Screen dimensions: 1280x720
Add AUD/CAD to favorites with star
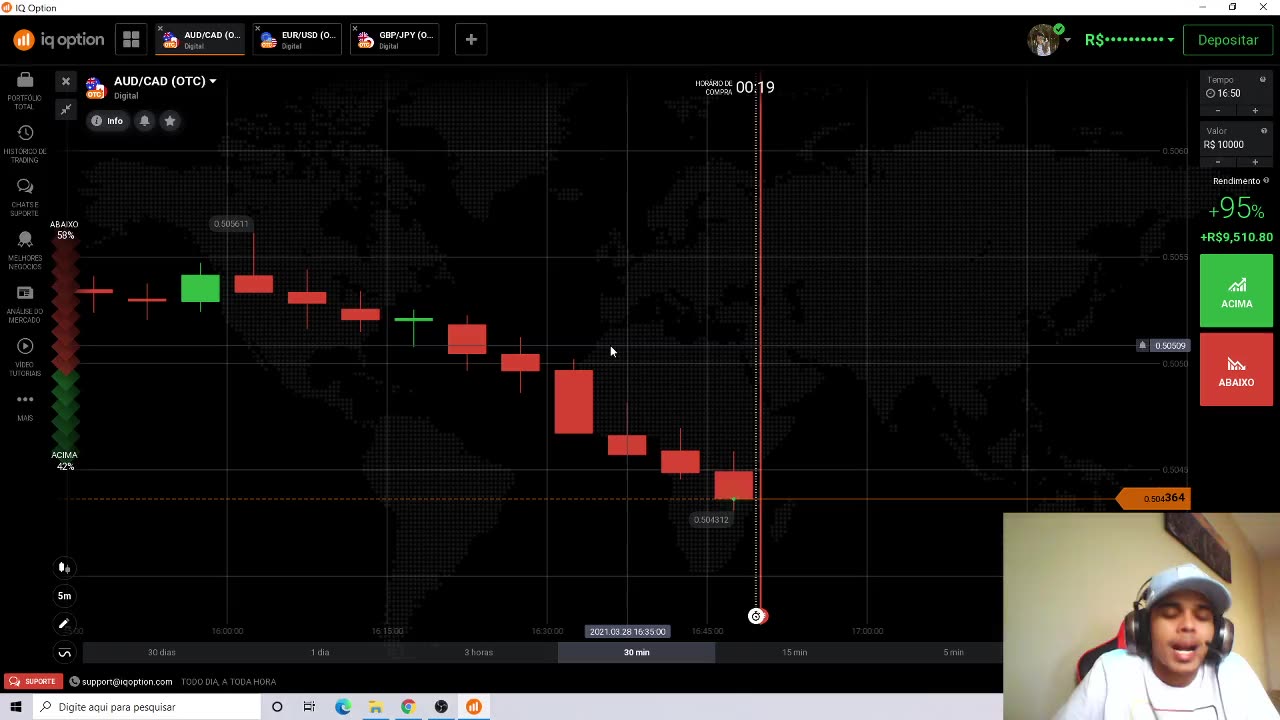170,121
